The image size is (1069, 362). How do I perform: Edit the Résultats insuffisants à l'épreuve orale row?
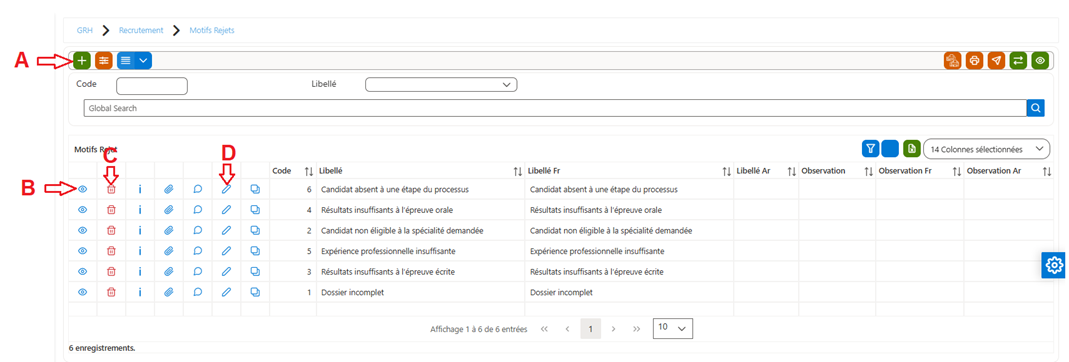226,210
